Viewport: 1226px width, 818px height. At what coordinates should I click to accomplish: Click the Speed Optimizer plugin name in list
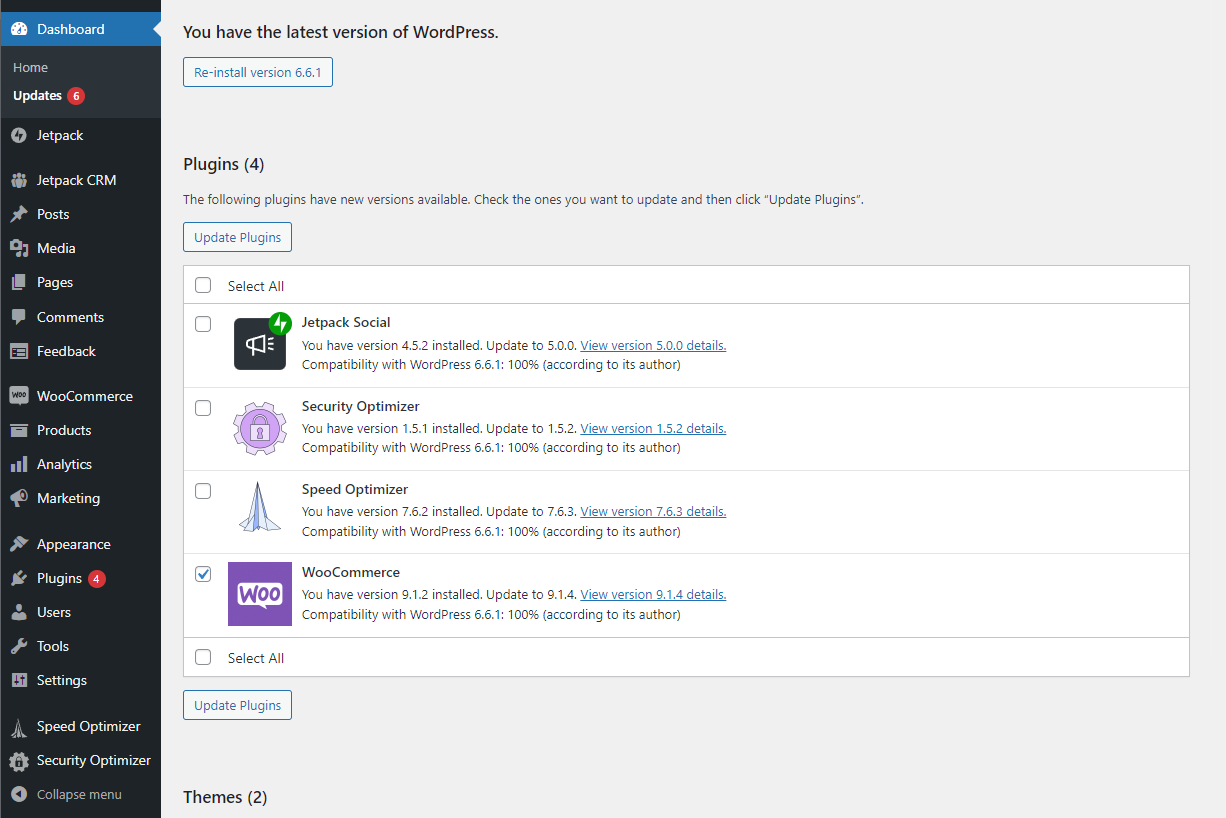click(x=355, y=489)
